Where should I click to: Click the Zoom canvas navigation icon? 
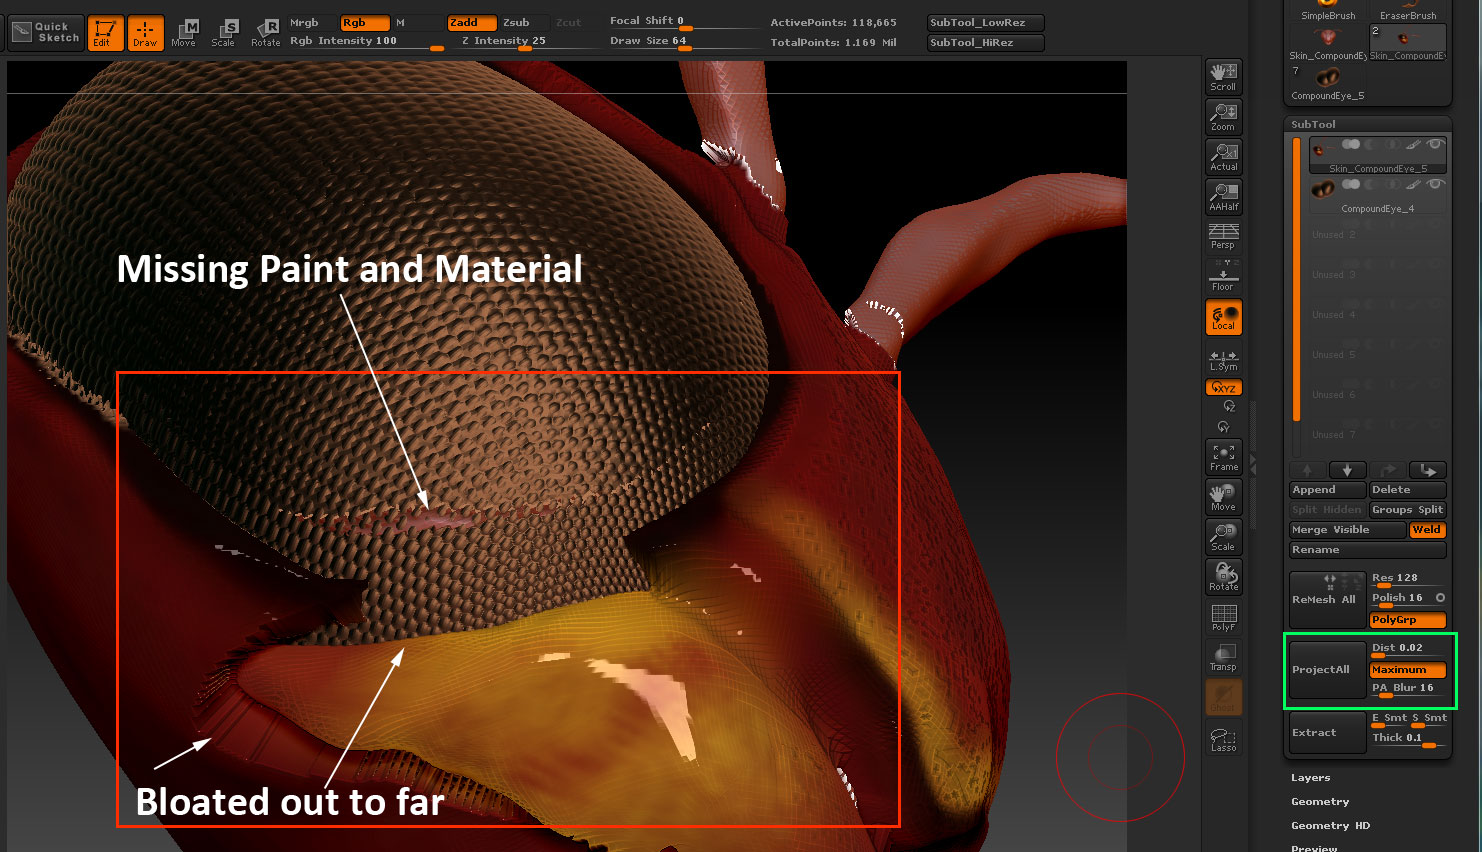click(x=1224, y=117)
